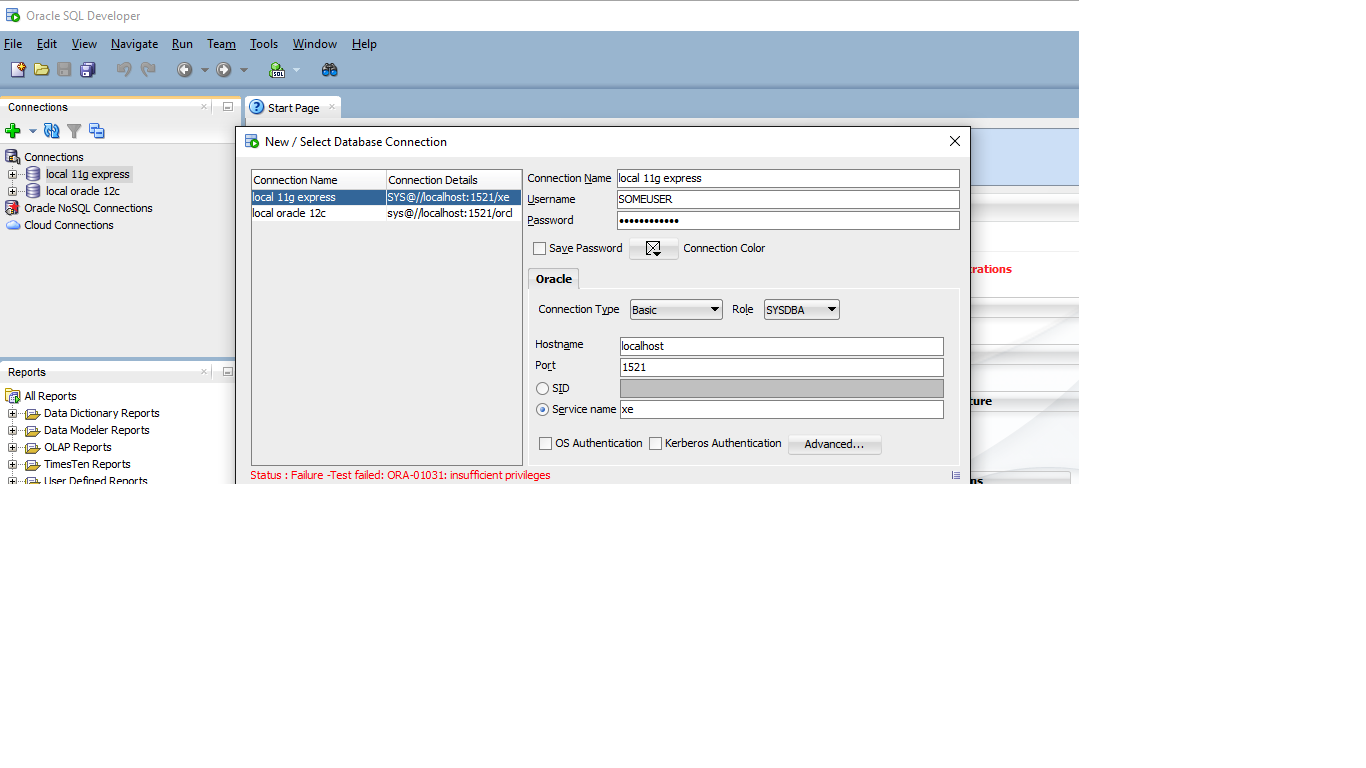Open the File menu
The width and height of the screenshot is (1366, 768).
[x=13, y=44]
